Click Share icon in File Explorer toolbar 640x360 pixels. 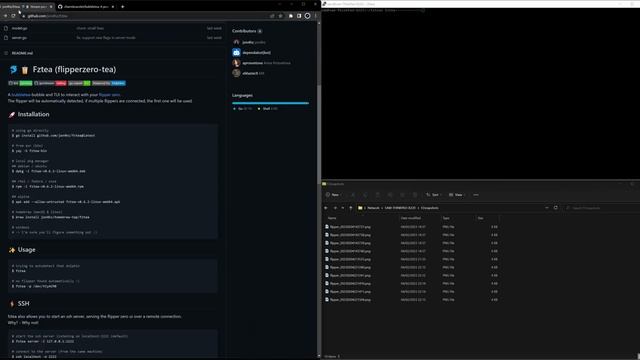coord(402,195)
